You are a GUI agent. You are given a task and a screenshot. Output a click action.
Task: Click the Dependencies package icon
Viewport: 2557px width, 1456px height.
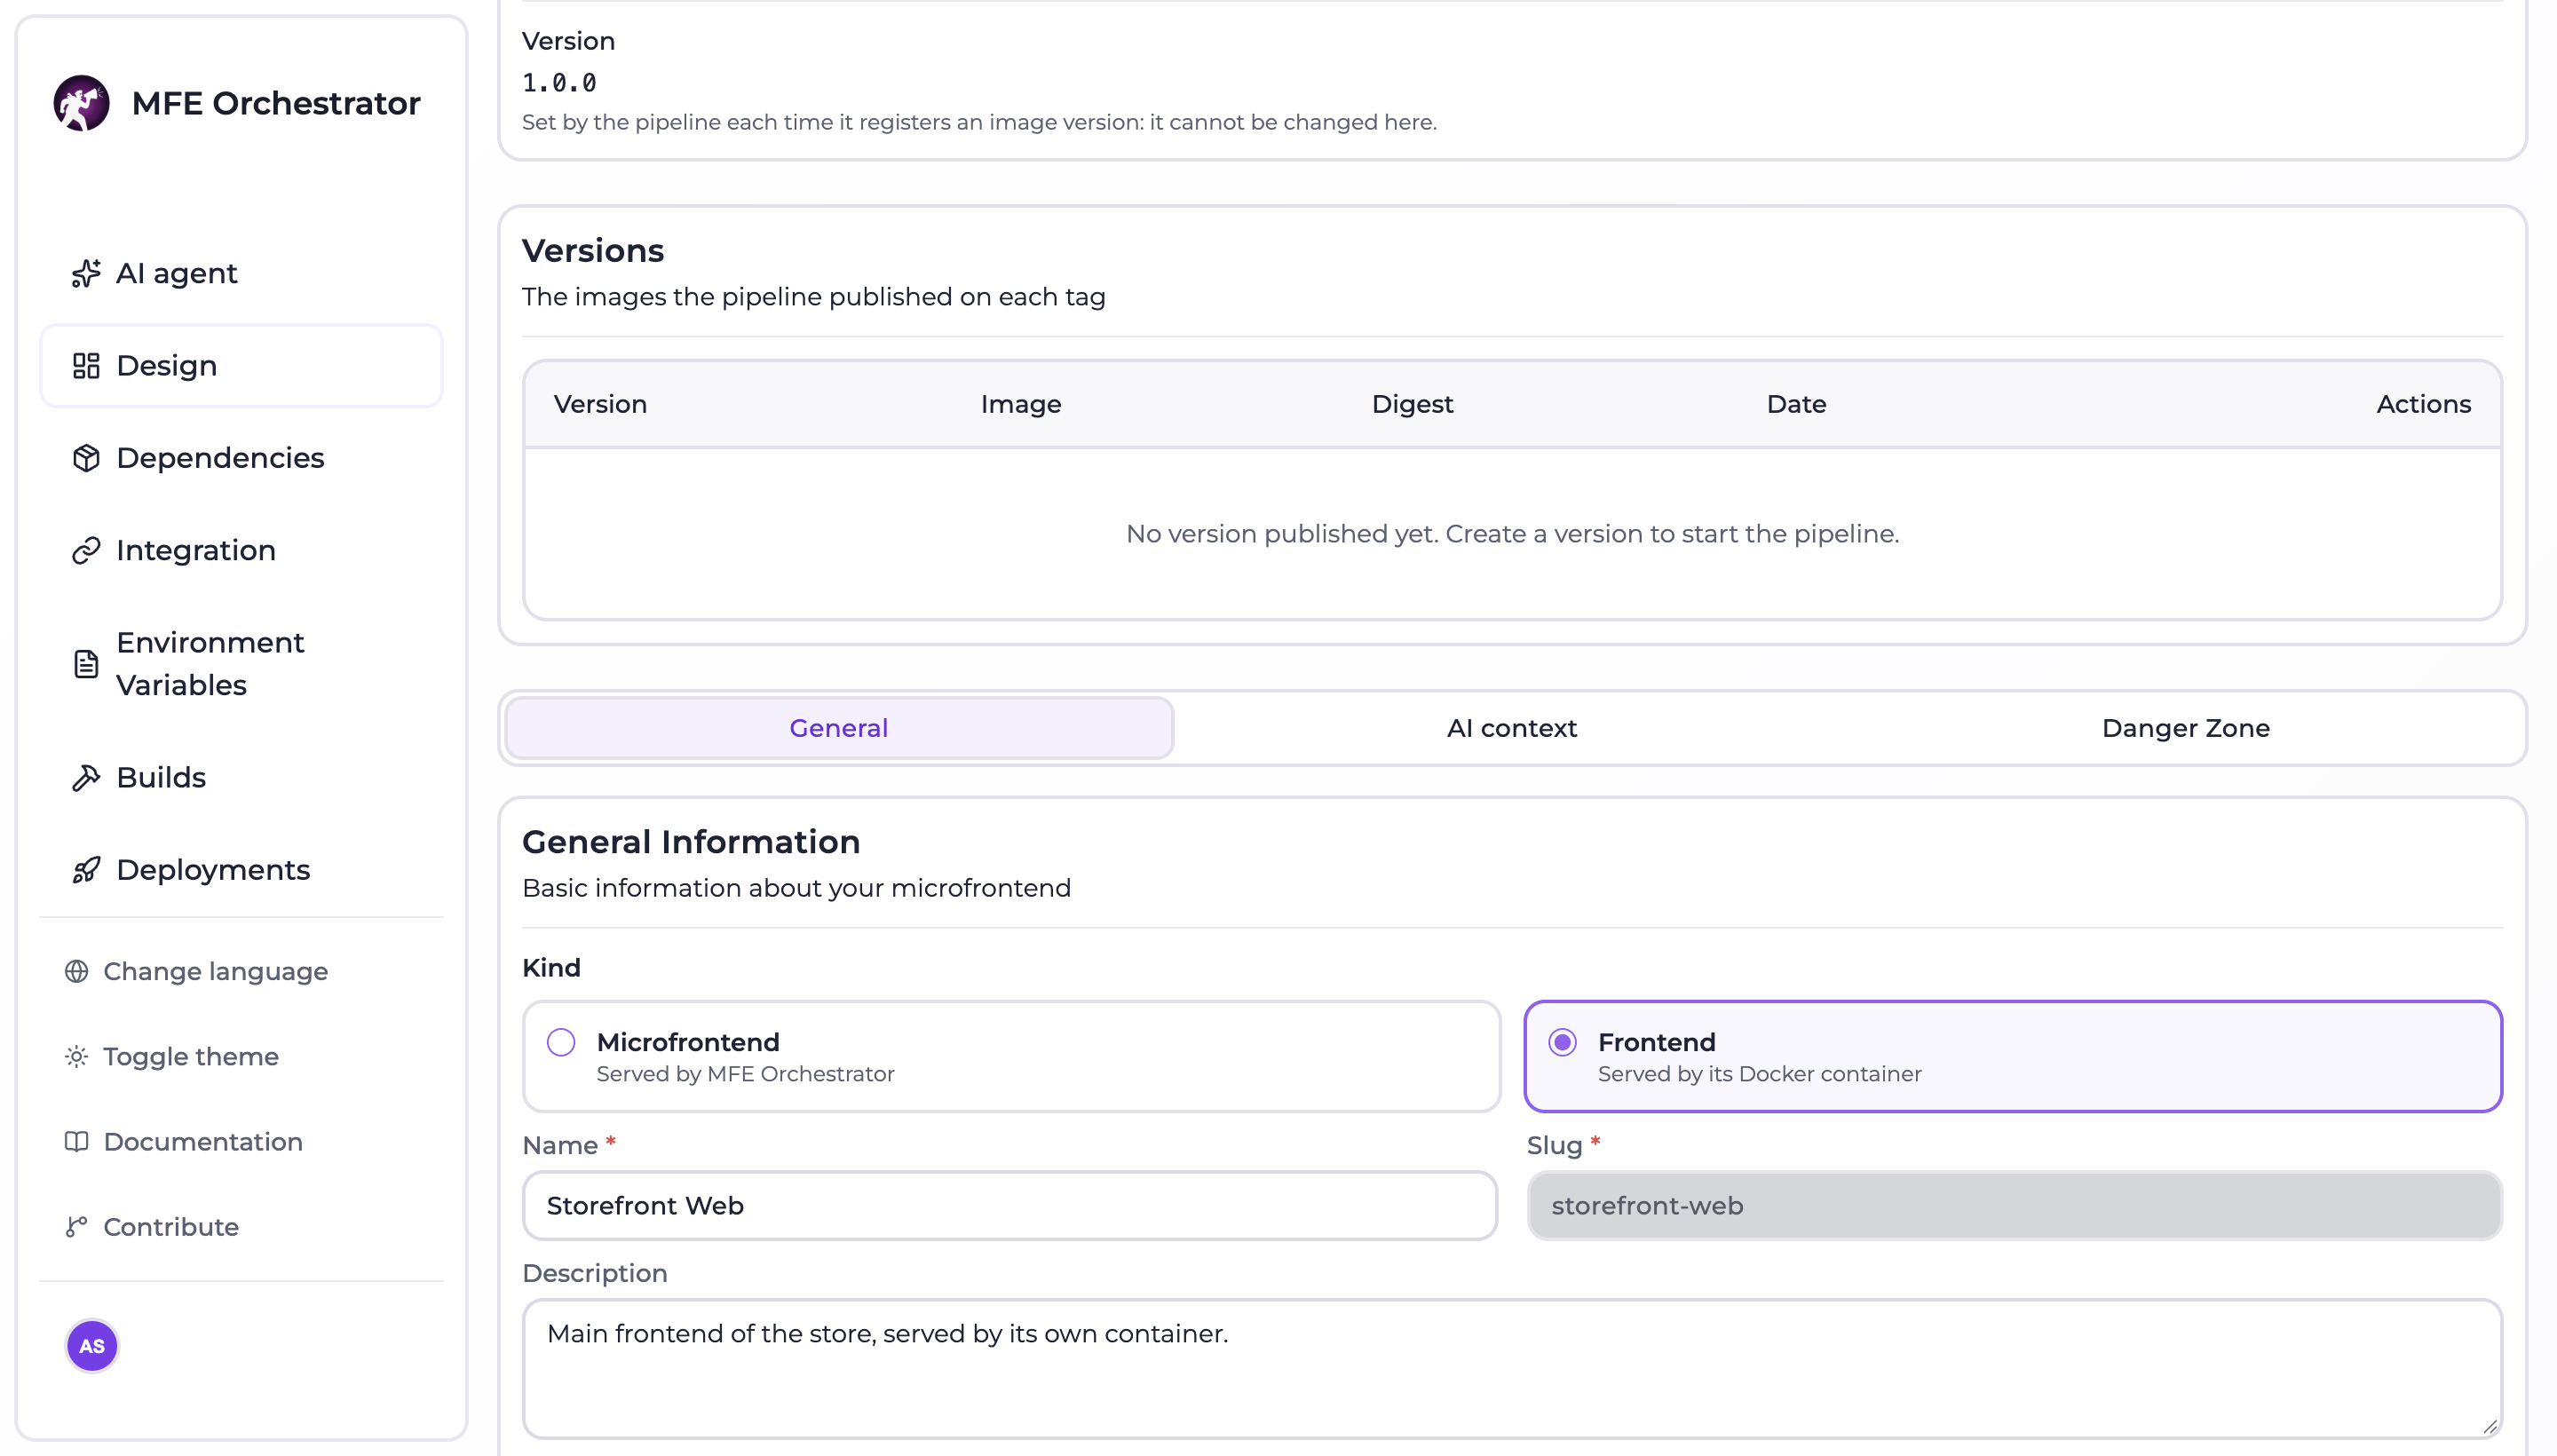coord(86,458)
